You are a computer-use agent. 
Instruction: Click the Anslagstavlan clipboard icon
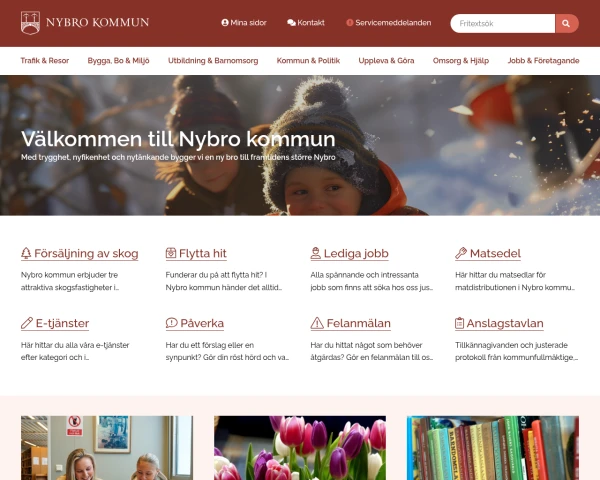(459, 323)
